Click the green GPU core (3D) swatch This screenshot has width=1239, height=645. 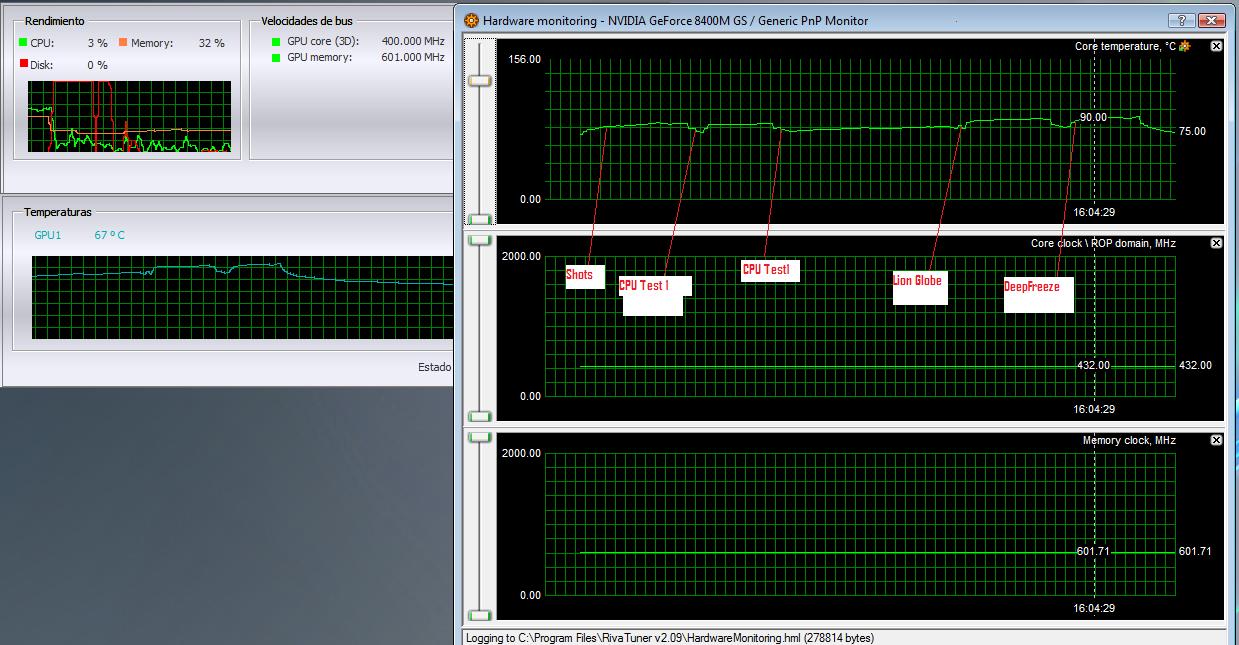[276, 41]
